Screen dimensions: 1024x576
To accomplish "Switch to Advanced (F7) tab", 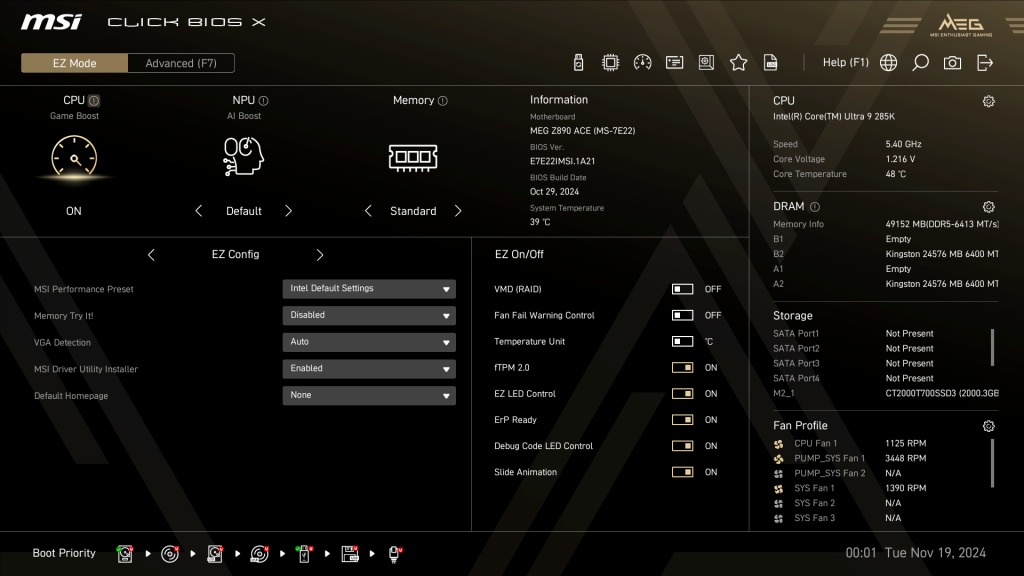I will point(181,63).
